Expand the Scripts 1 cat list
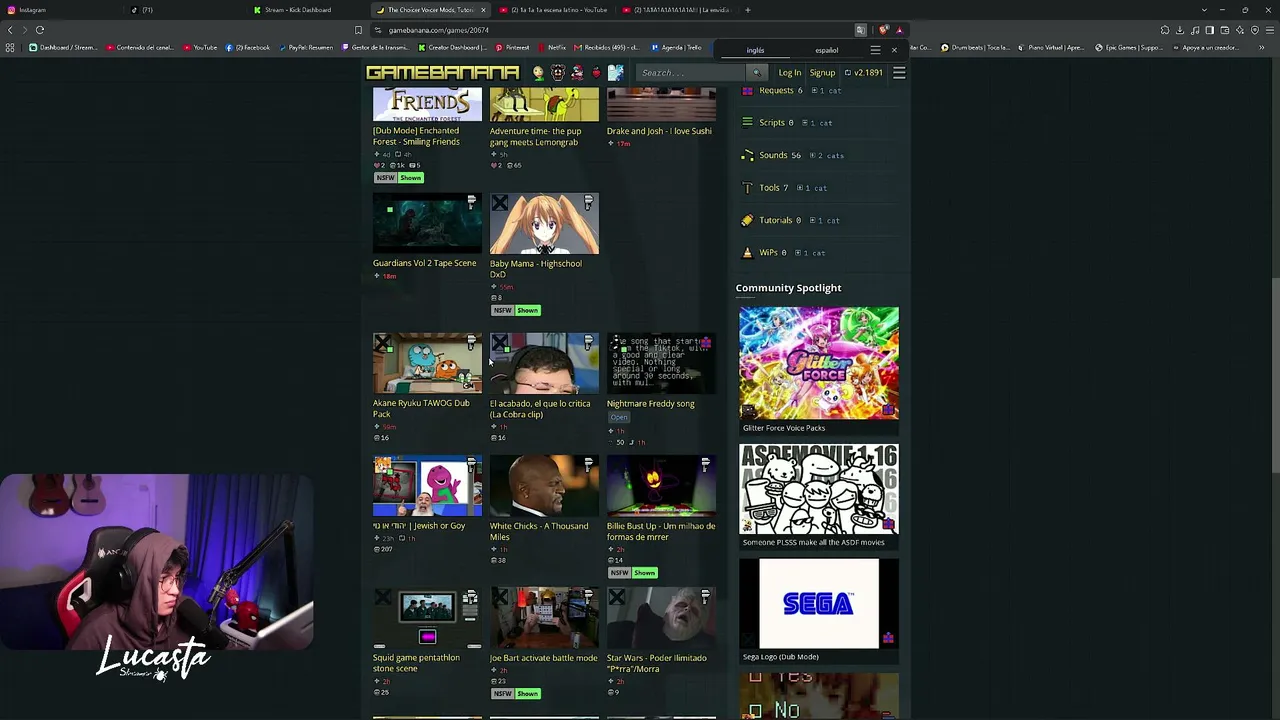1280x720 pixels. tap(818, 123)
